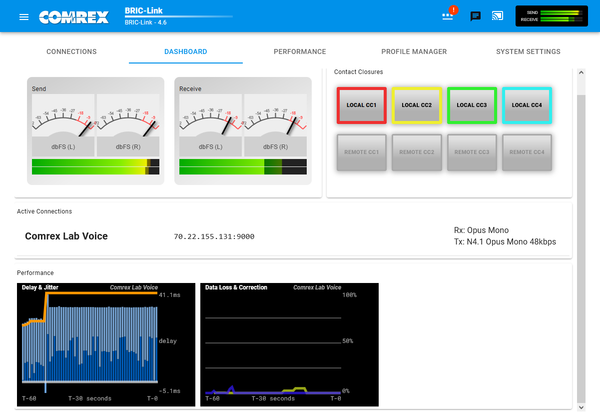Toggle the Local CC1 contact closure

(x=362, y=105)
